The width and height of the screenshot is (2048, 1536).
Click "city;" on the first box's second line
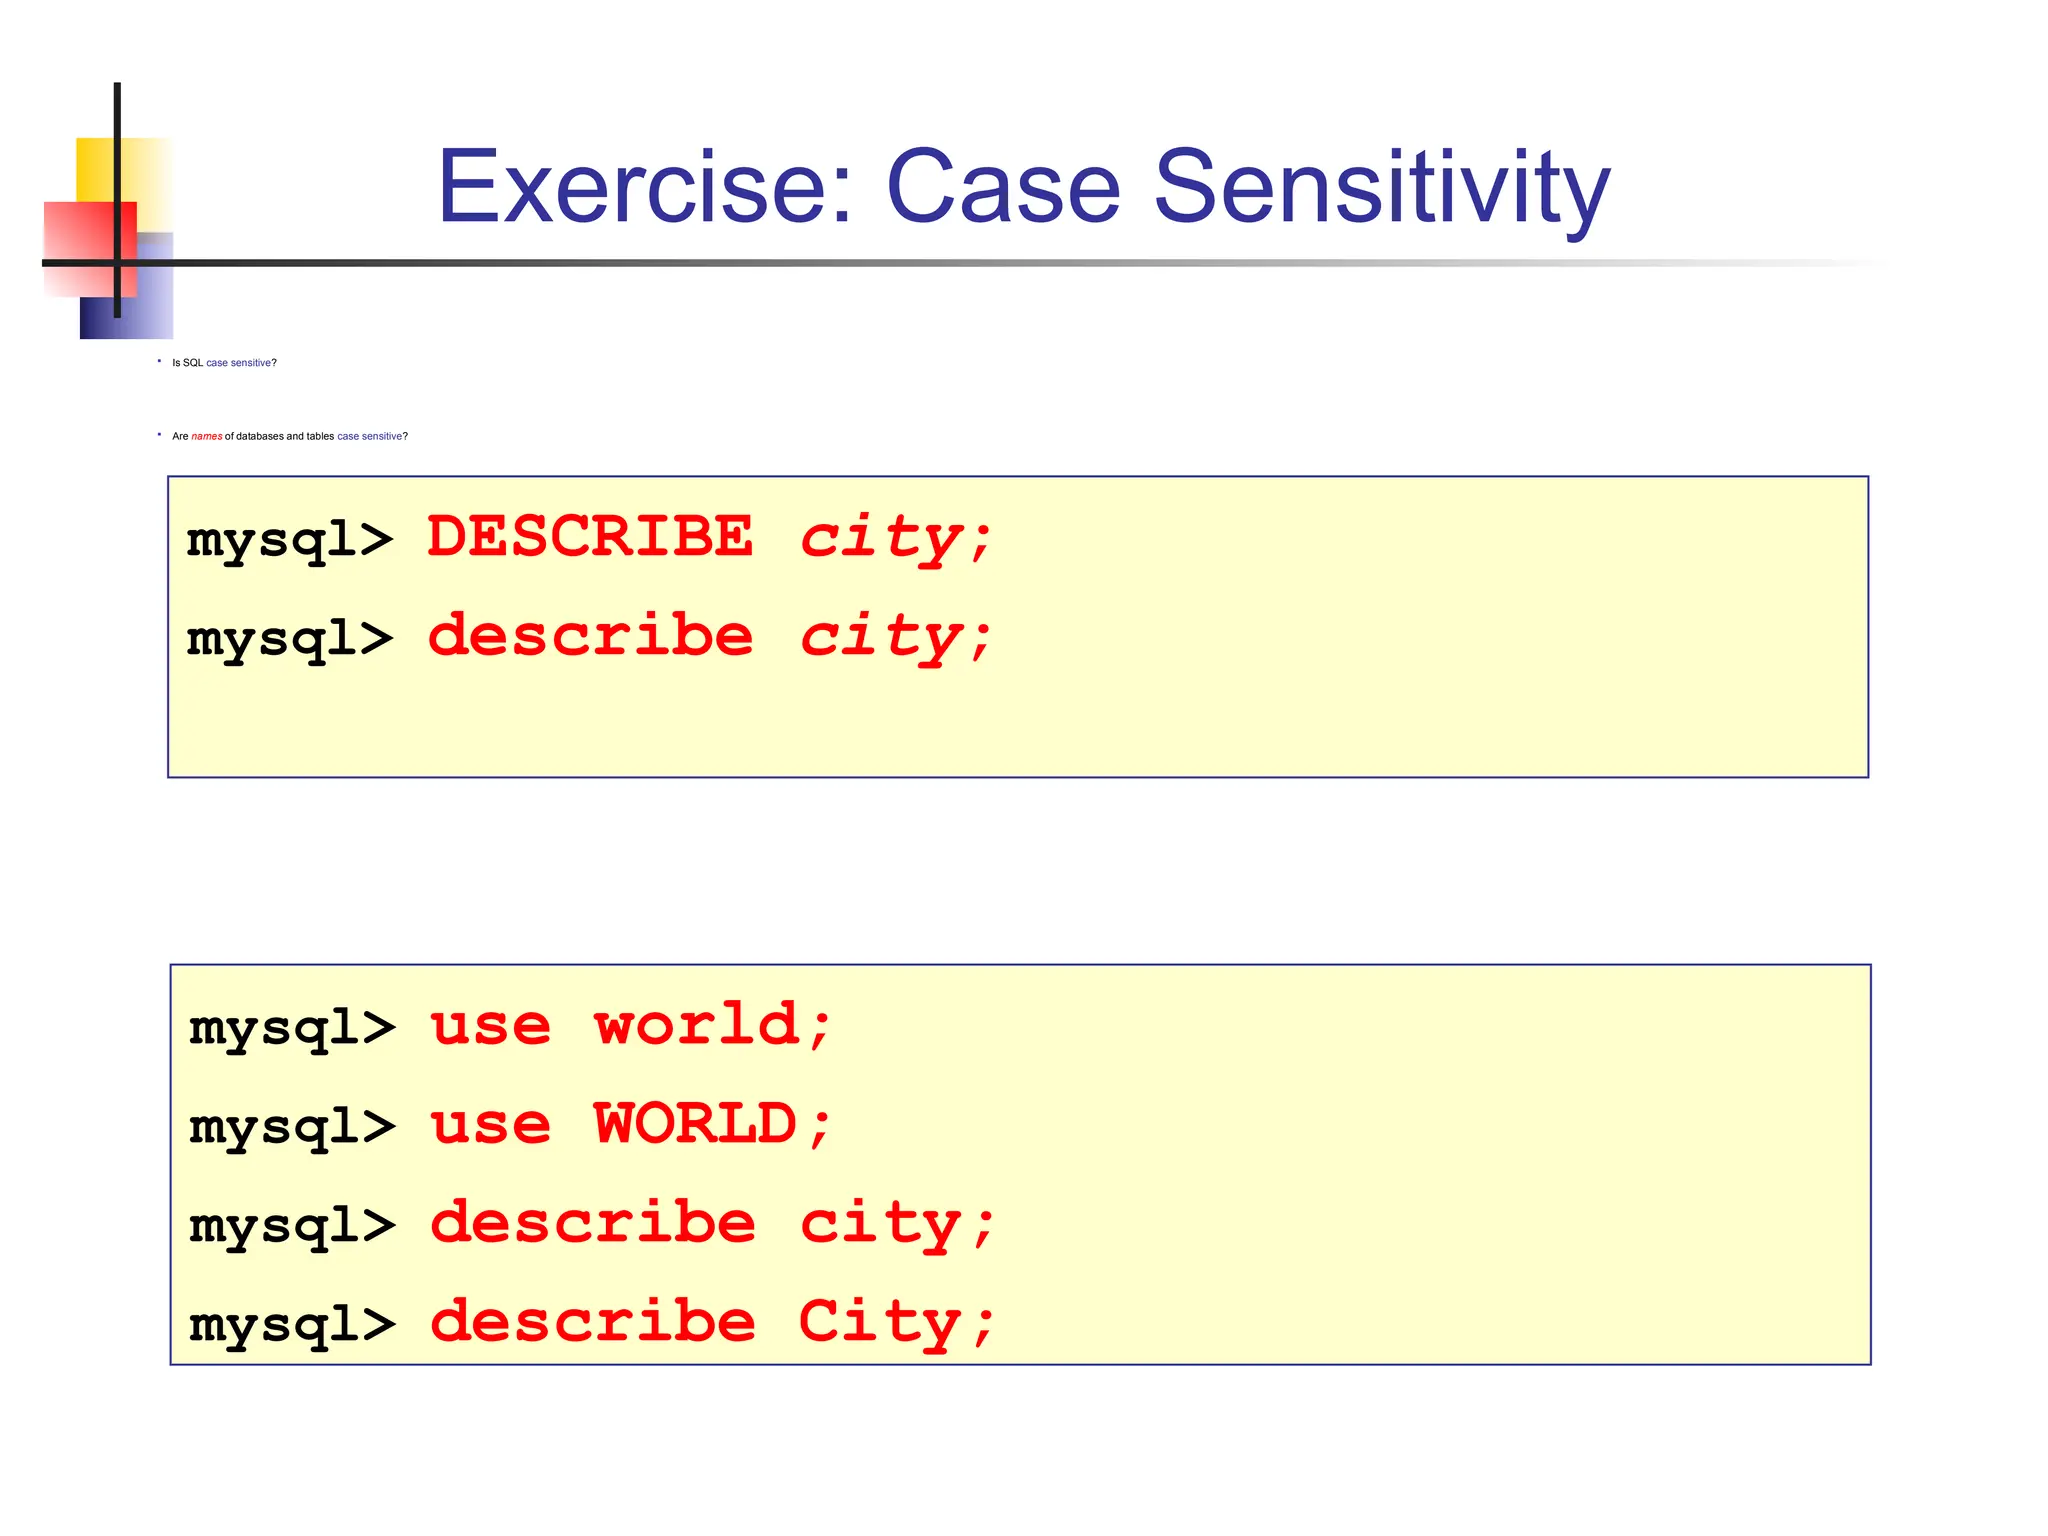(895, 636)
